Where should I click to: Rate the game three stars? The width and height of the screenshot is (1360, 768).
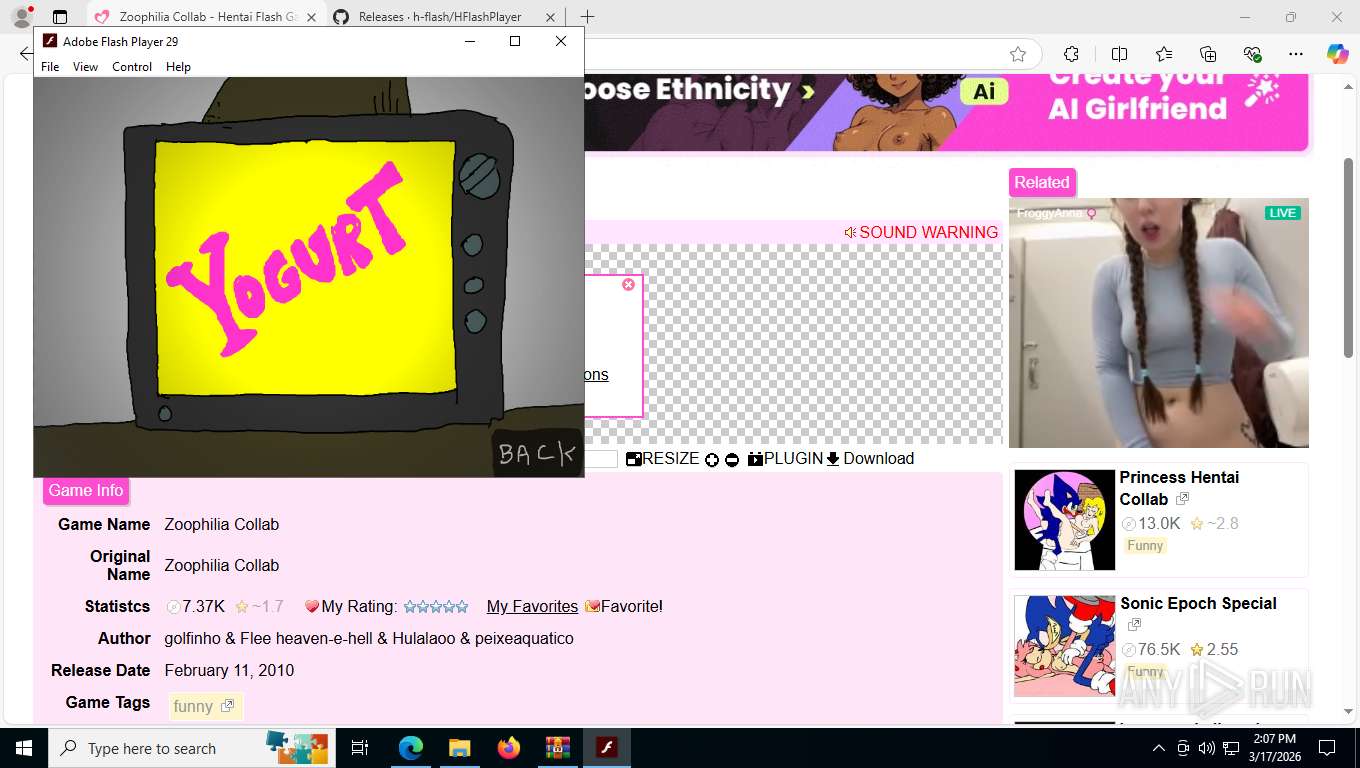(436, 606)
